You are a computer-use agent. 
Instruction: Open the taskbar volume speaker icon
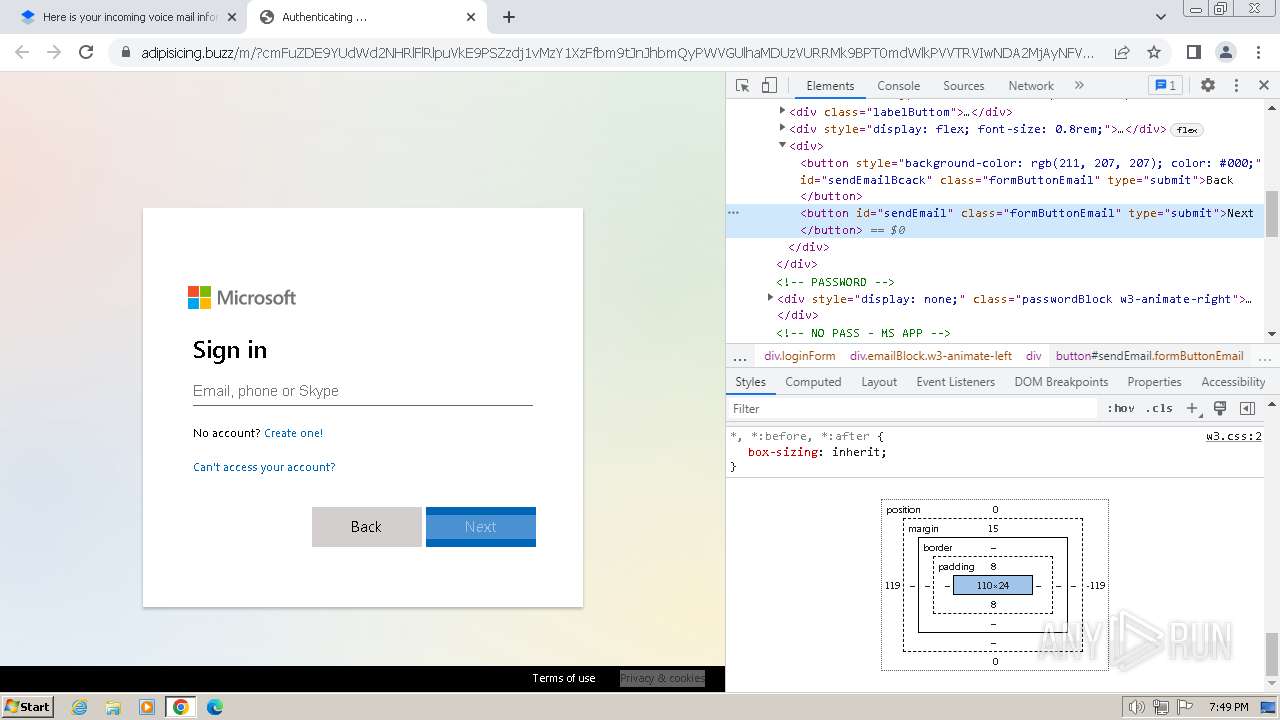pos(1137,707)
